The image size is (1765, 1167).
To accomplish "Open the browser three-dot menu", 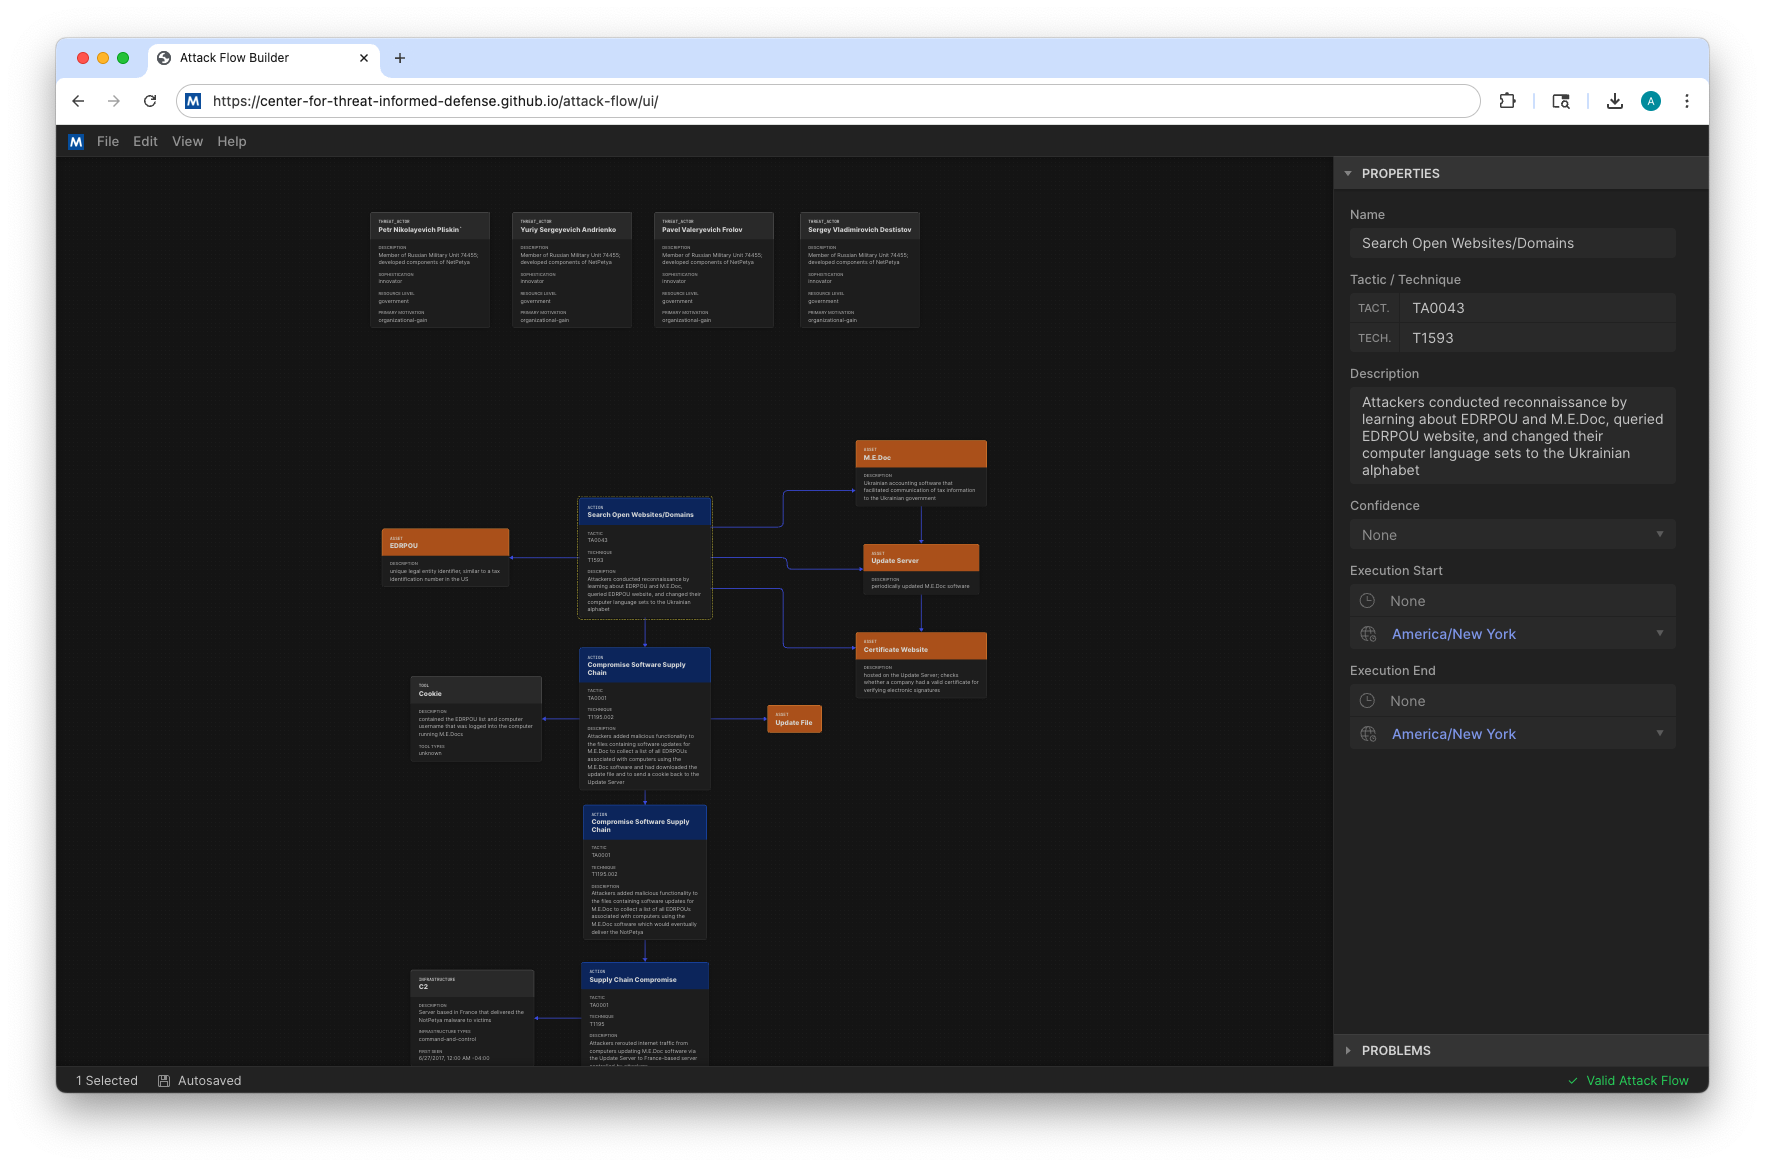I will [x=1687, y=101].
